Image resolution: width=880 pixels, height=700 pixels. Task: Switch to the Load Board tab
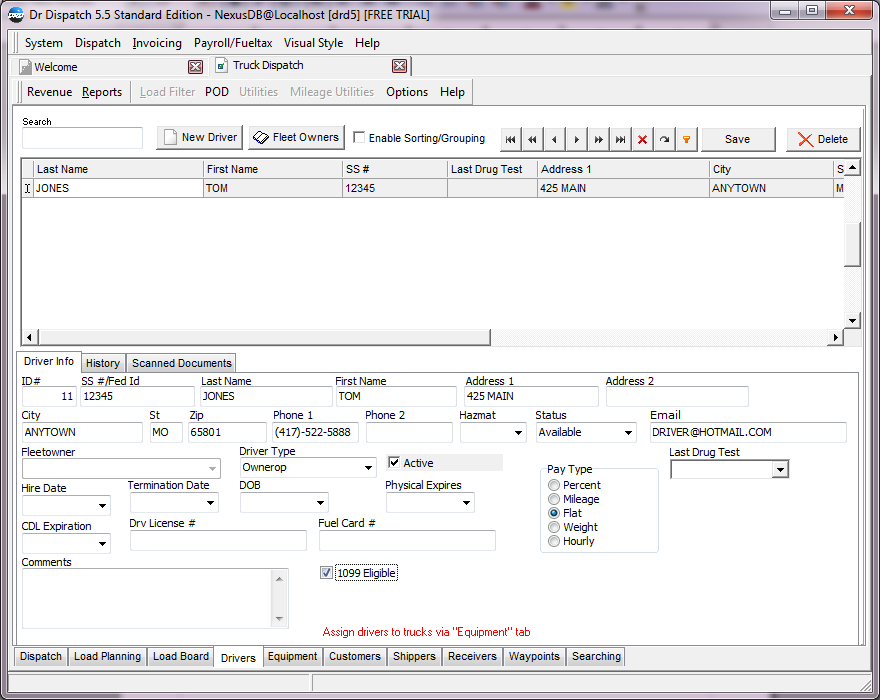pos(181,656)
